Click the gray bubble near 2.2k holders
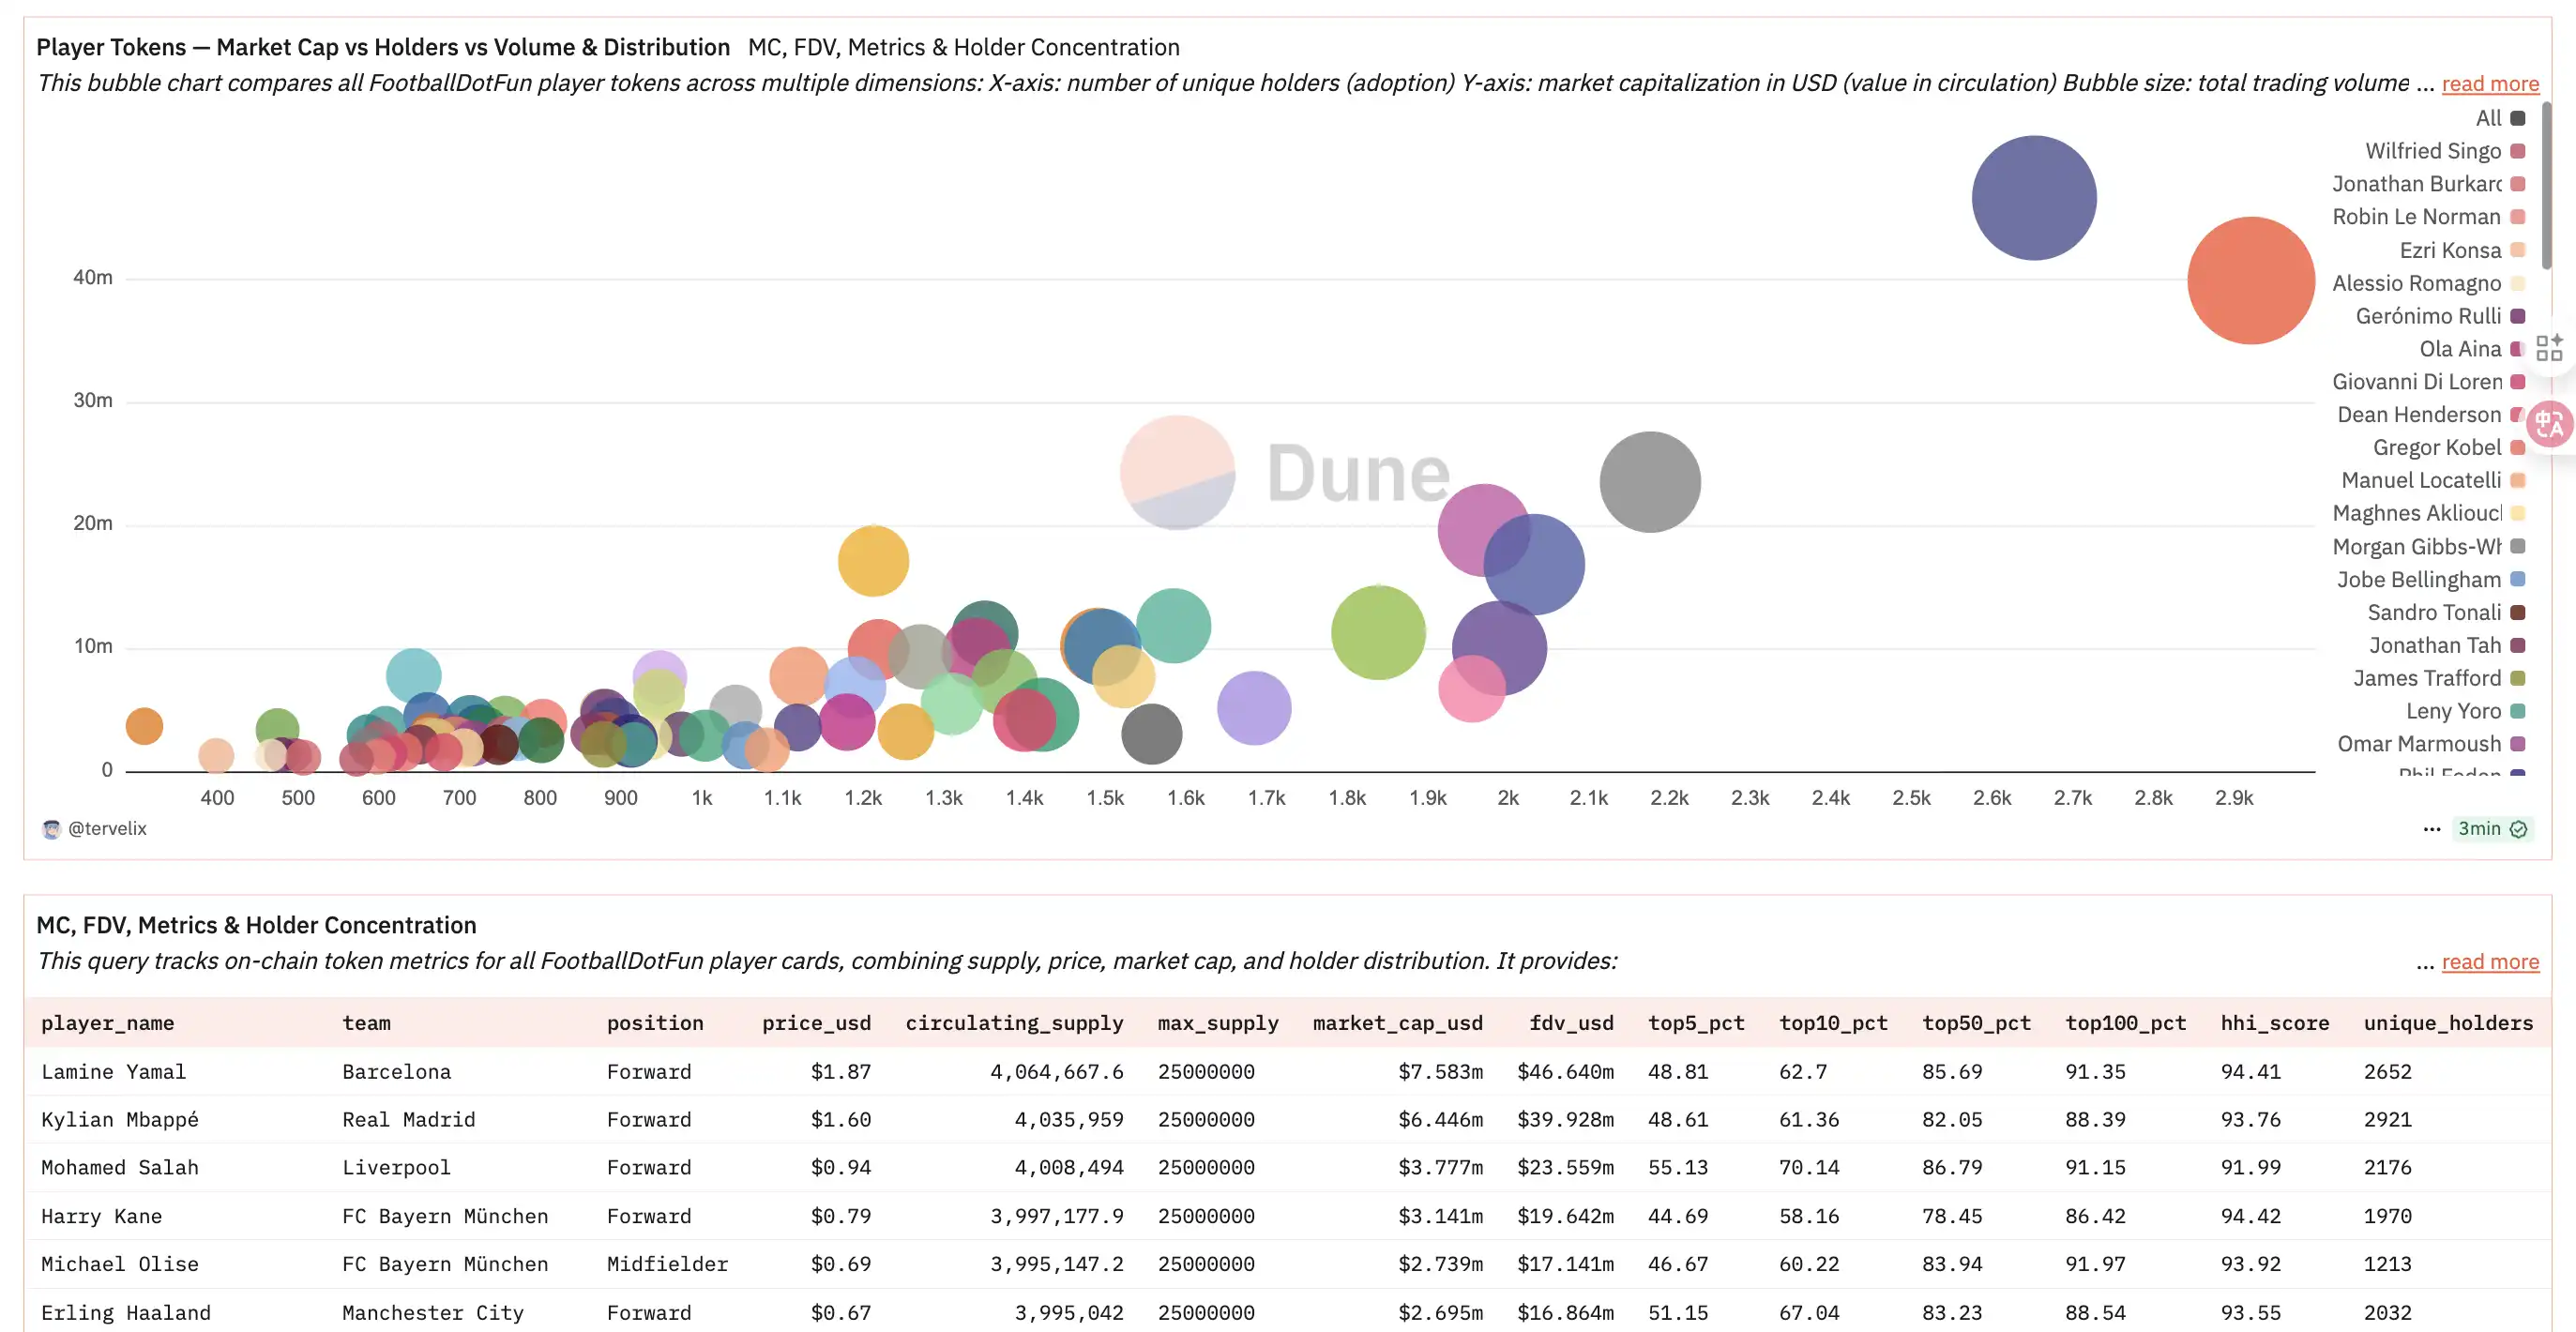The image size is (2576, 1332). point(1649,482)
